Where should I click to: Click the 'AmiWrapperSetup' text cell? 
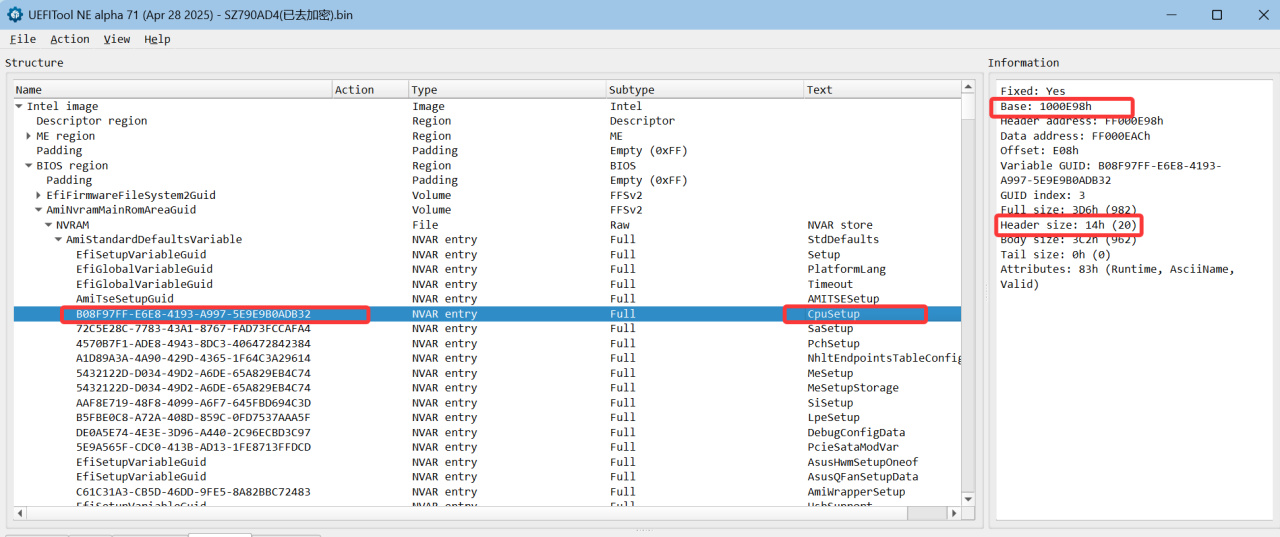[856, 492]
